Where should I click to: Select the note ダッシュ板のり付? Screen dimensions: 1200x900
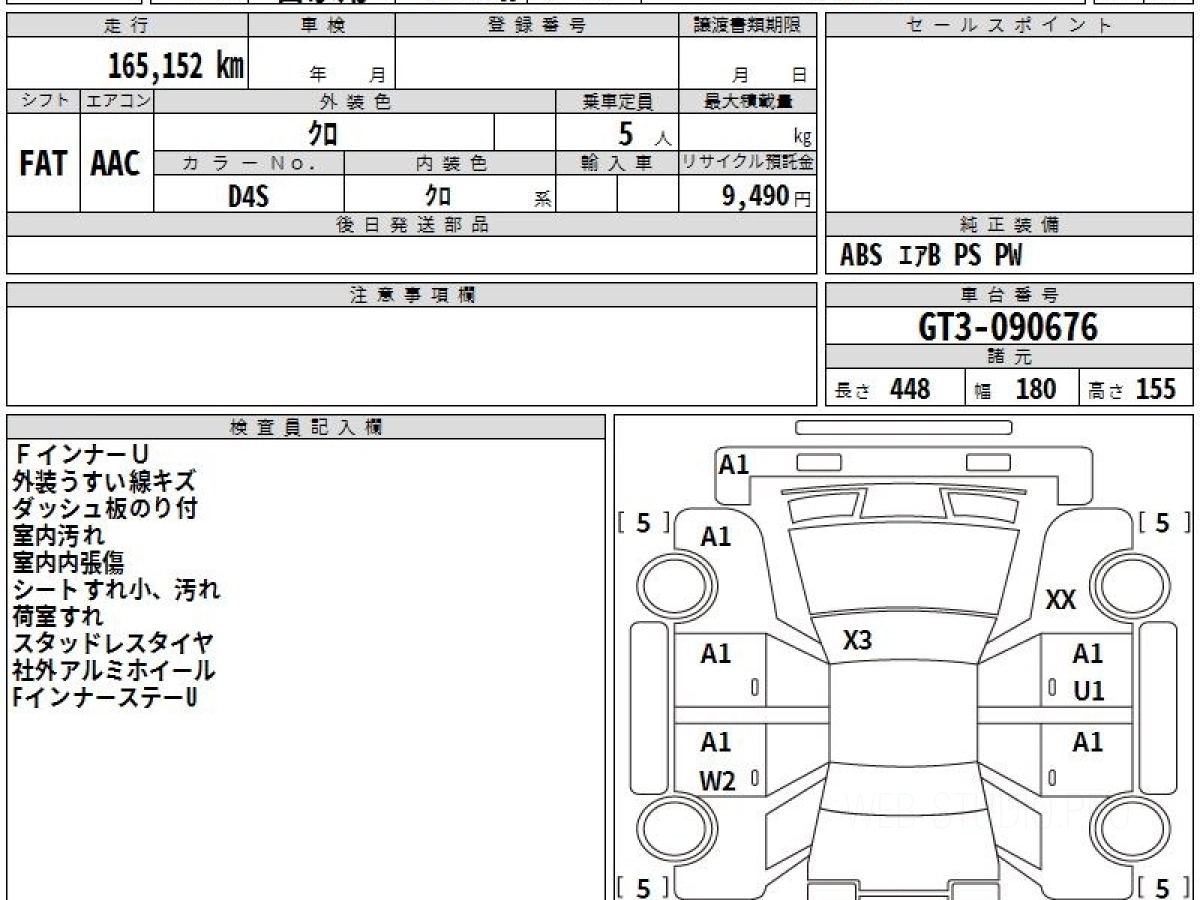pyautogui.click(x=104, y=509)
